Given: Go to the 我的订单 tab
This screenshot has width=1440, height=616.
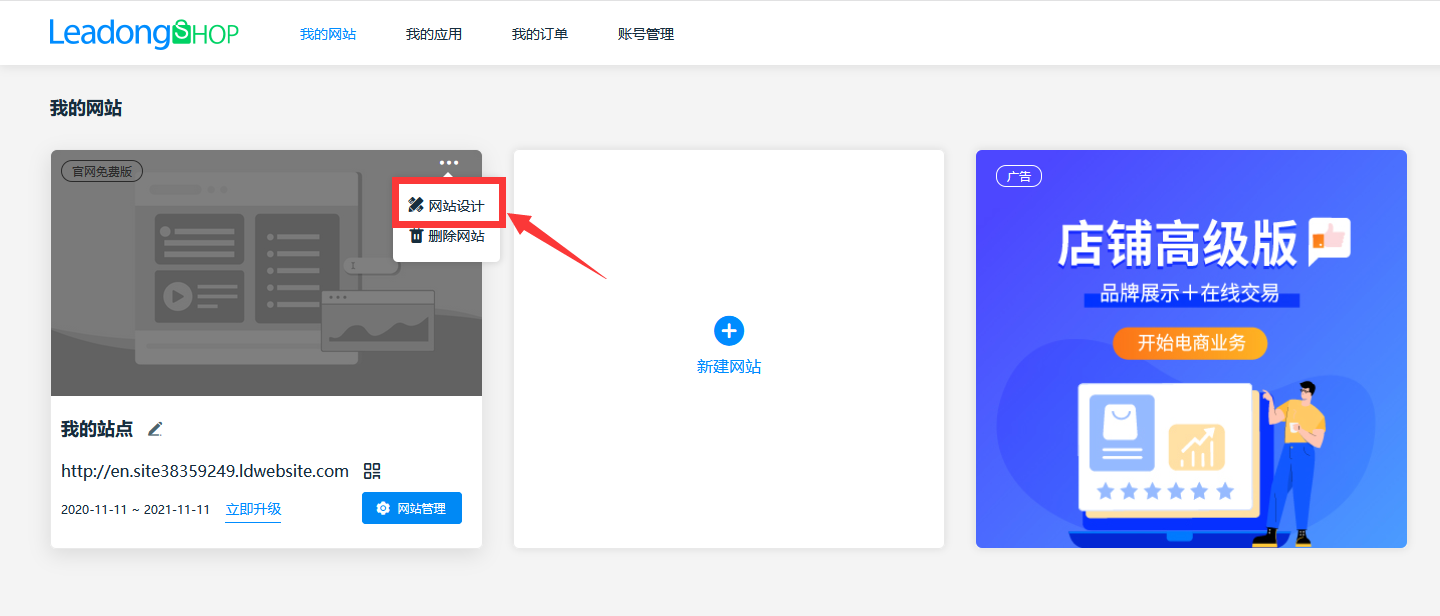Looking at the screenshot, I should click(x=540, y=34).
